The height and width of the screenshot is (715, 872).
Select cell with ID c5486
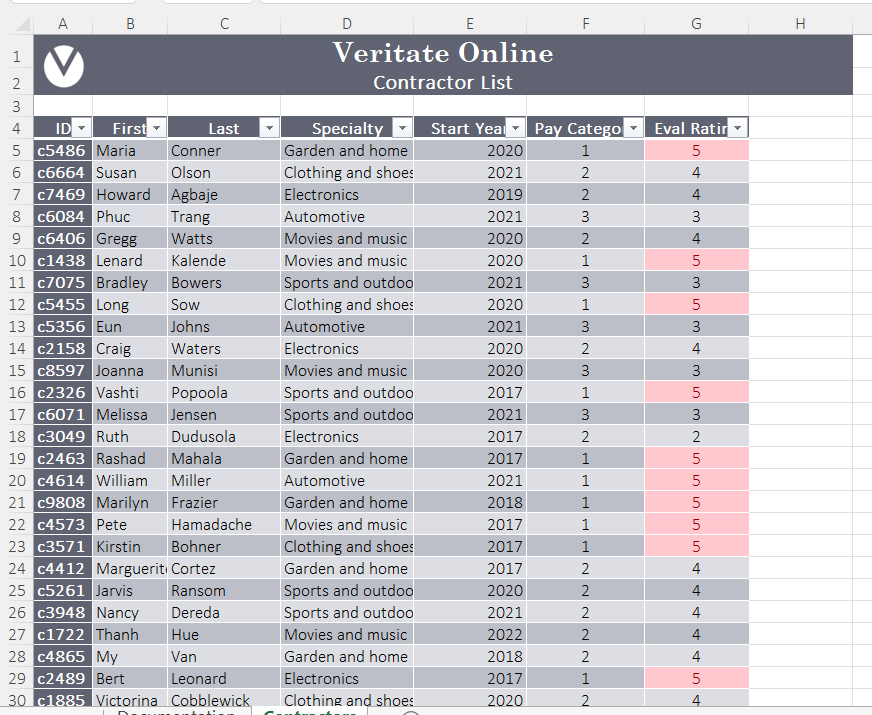[63, 151]
